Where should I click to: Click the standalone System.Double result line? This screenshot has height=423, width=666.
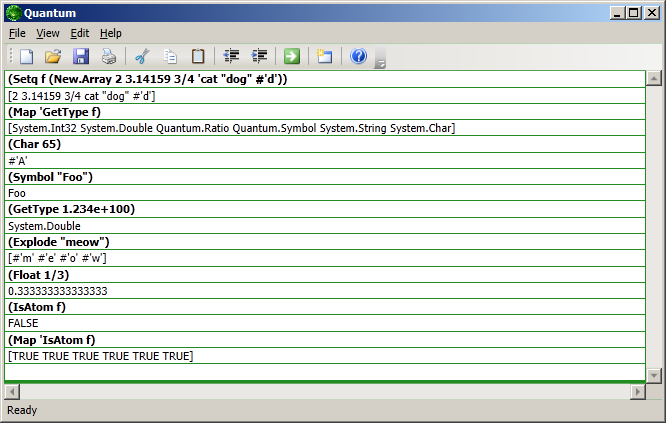click(x=325, y=226)
